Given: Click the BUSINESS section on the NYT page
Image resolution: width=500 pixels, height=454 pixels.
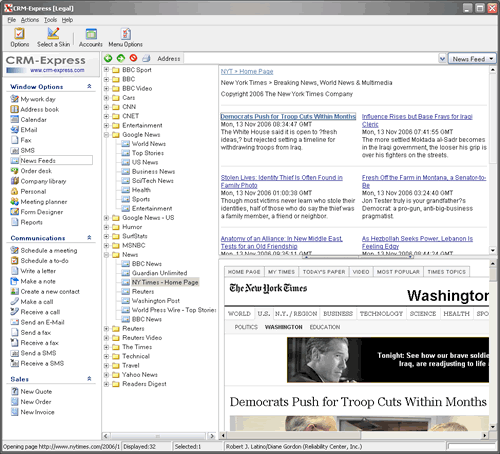Looking at the screenshot, I should 338,314.
